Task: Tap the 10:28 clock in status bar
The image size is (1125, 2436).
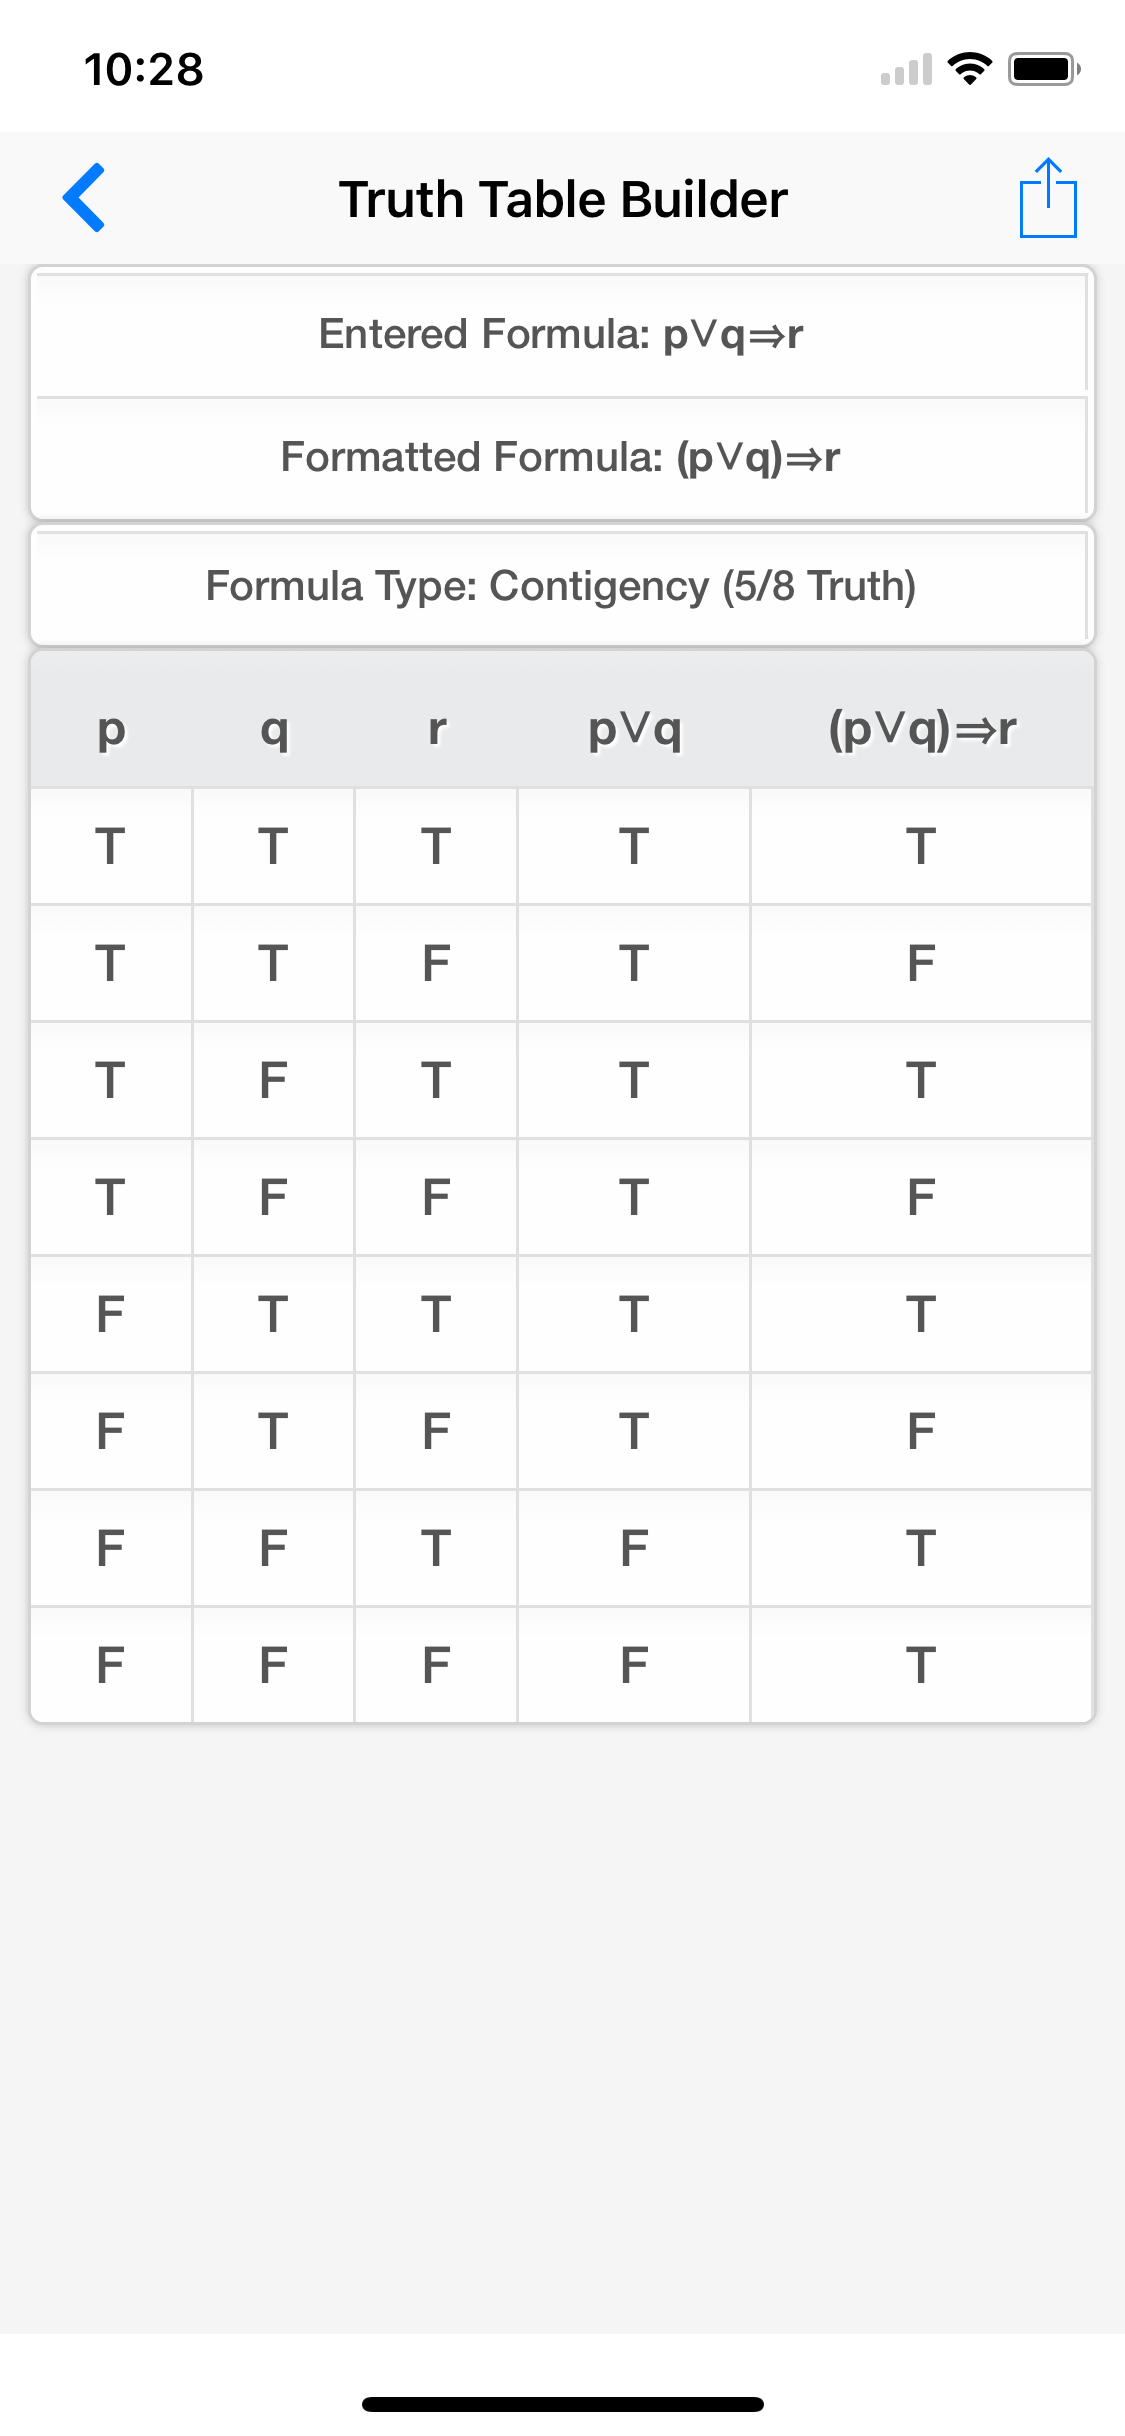Action: click(144, 70)
